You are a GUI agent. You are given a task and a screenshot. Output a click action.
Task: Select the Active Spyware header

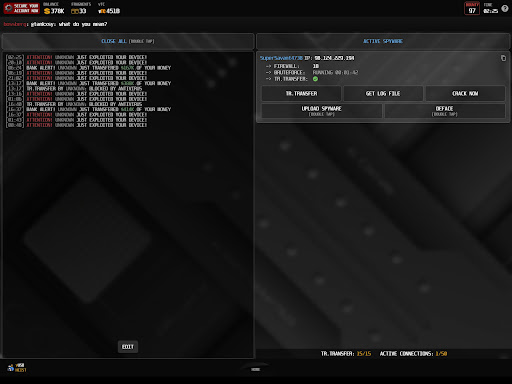383,41
